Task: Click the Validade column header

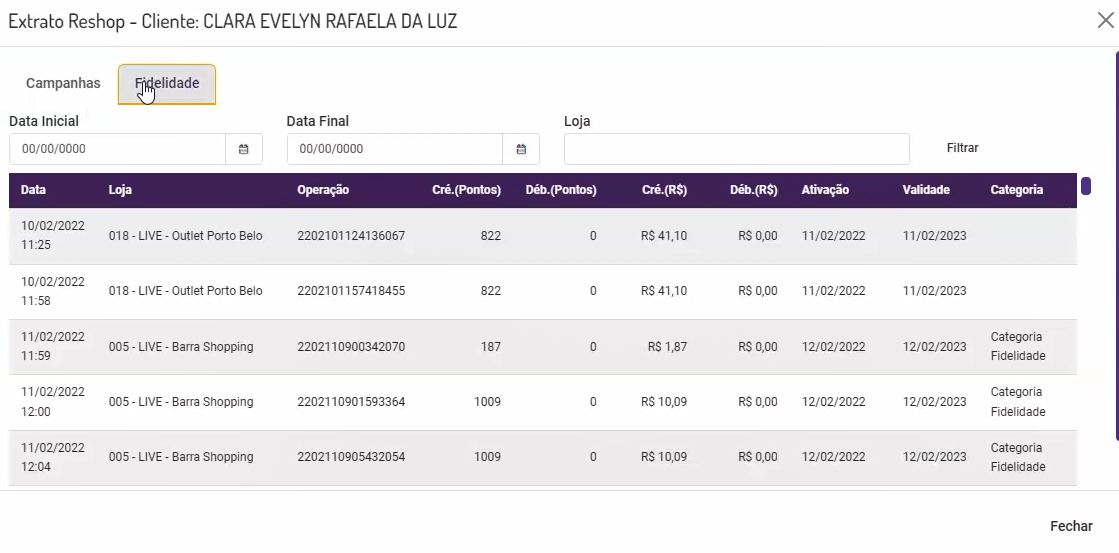Action: pyautogui.click(x=926, y=190)
